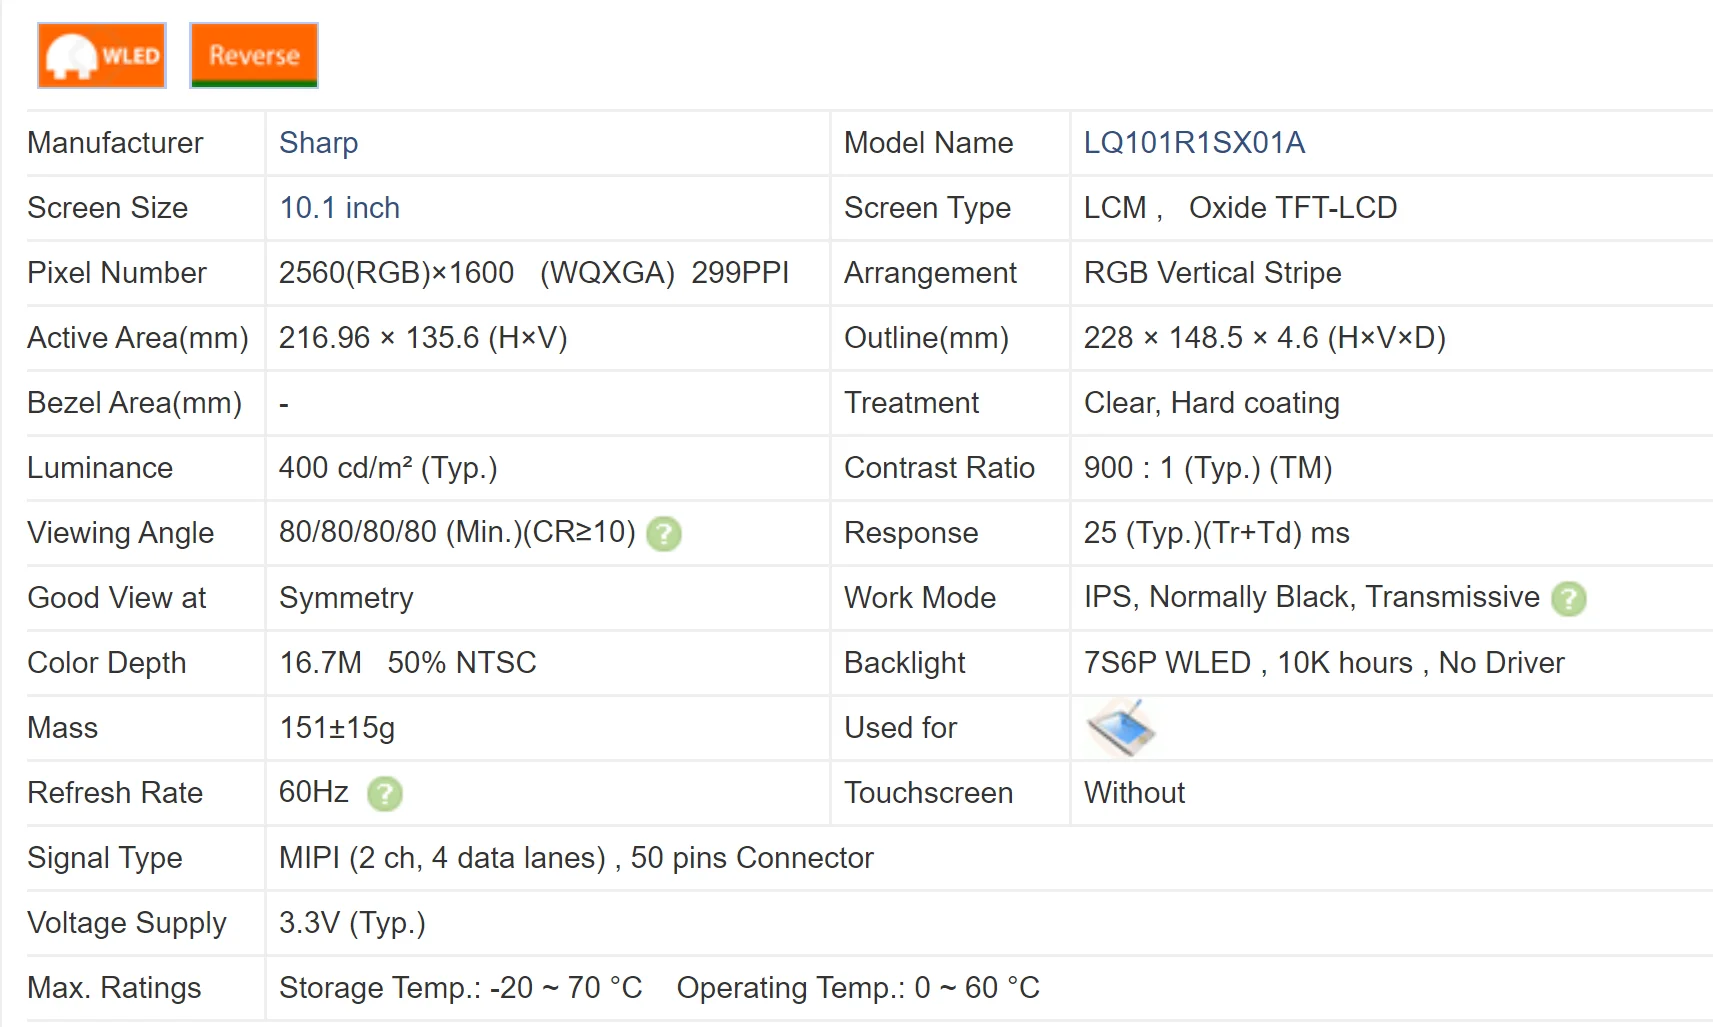Click the green bar under Reverse
1713x1027 pixels.
click(x=253, y=85)
